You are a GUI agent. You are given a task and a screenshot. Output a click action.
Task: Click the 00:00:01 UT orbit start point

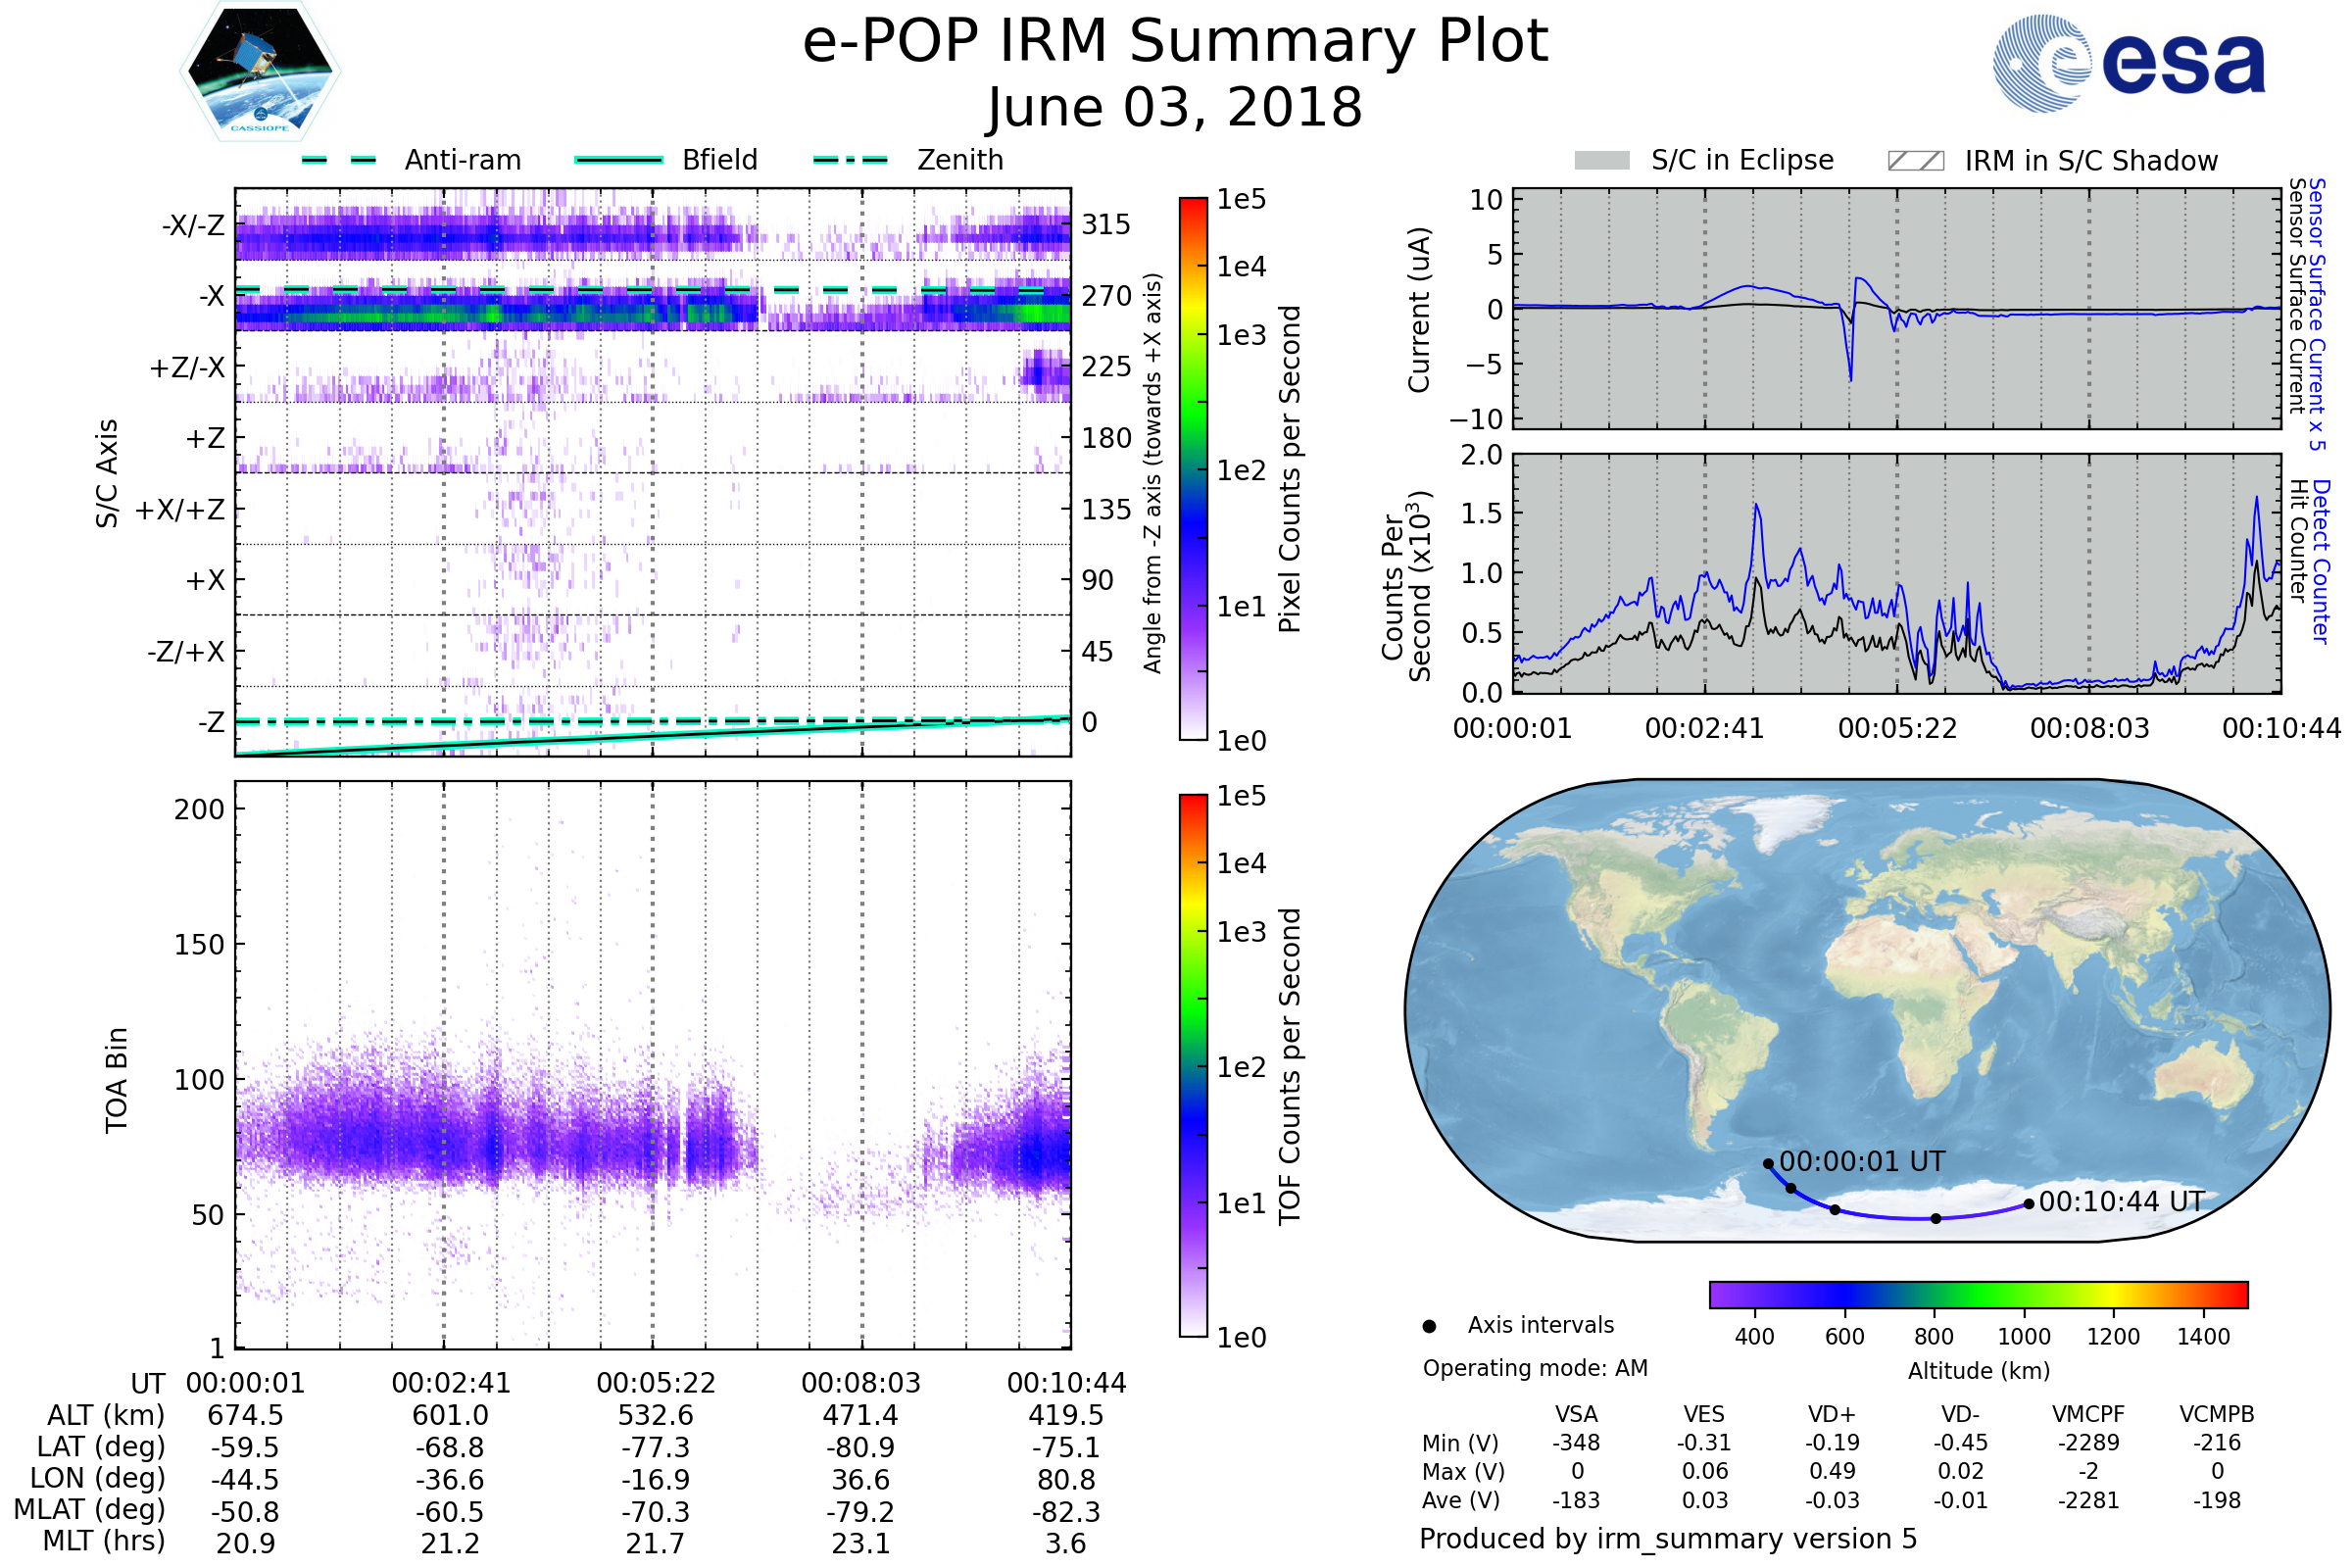coord(1768,1163)
